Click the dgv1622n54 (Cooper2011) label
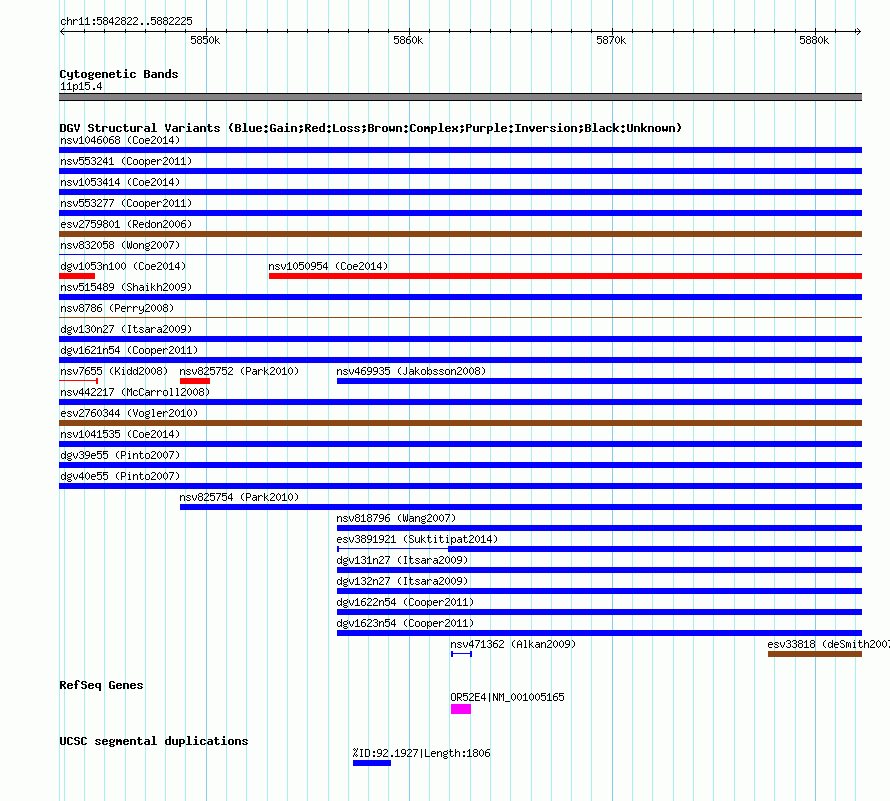Screen dimensions: 890x801 coord(405,602)
